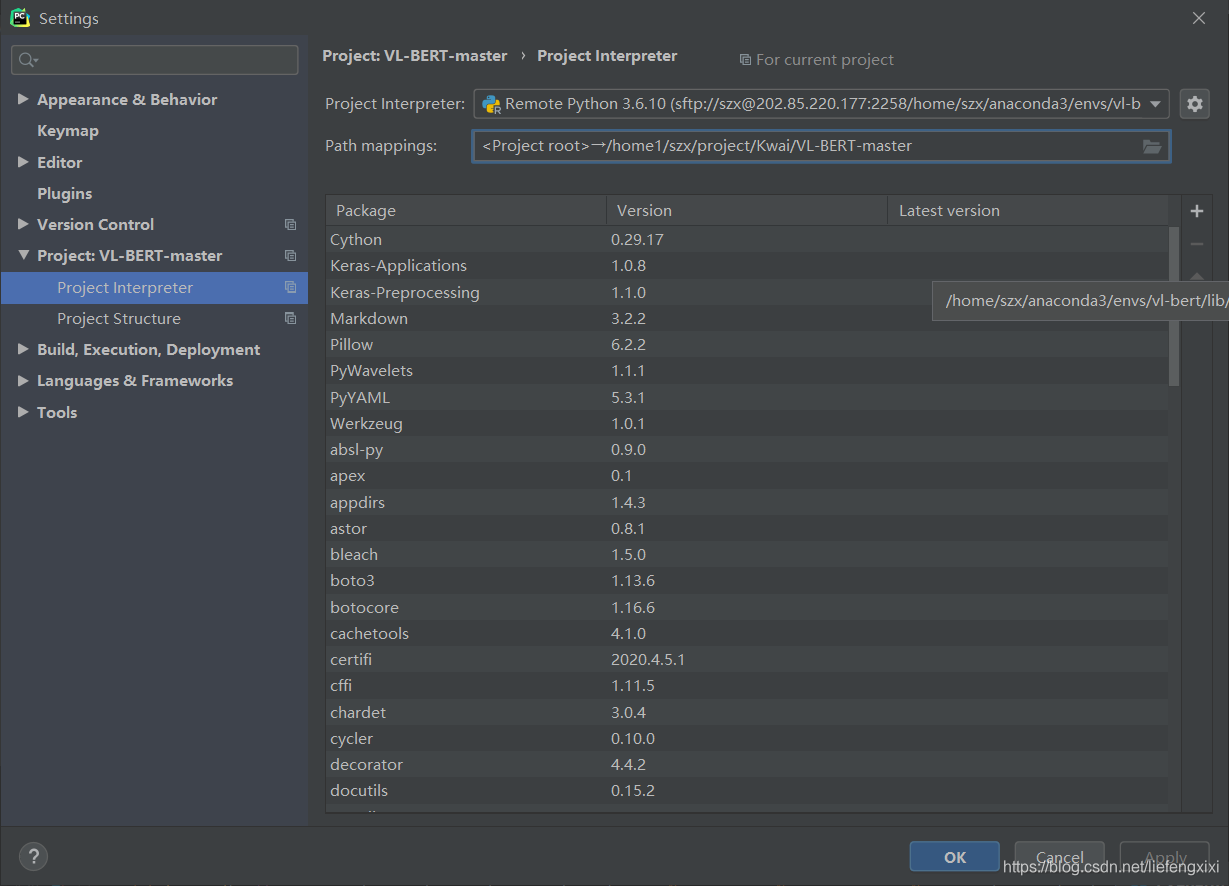Expand the Tools section
The height and width of the screenshot is (886, 1229).
click(x=23, y=412)
